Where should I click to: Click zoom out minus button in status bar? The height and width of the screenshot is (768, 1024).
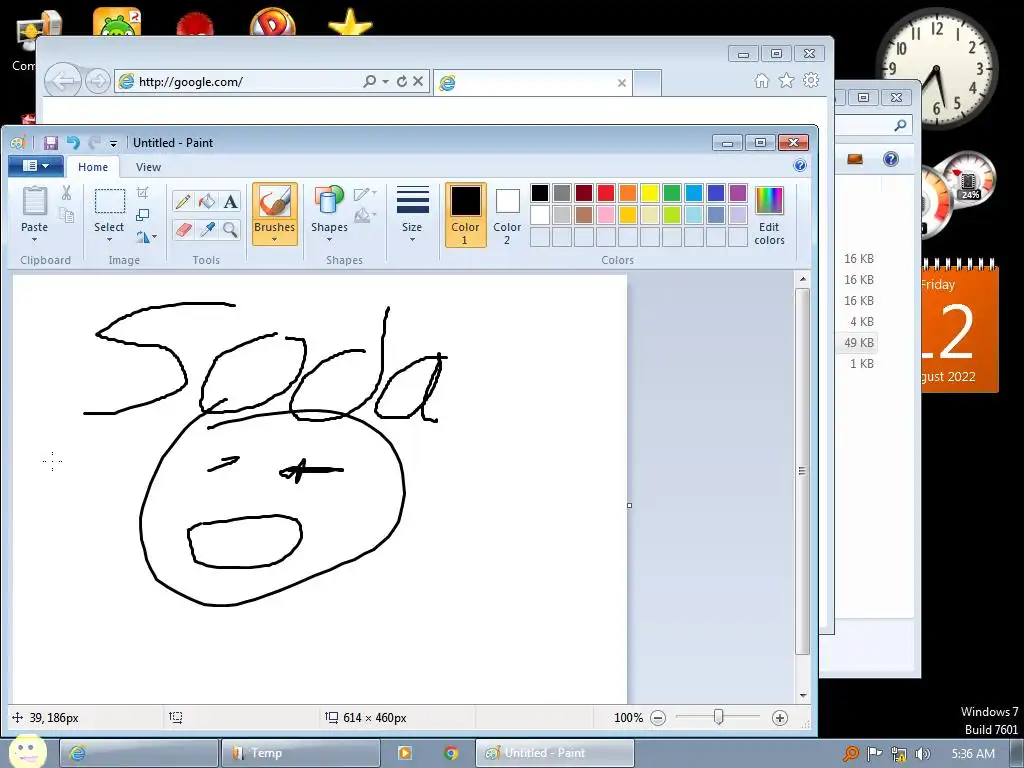tap(658, 718)
